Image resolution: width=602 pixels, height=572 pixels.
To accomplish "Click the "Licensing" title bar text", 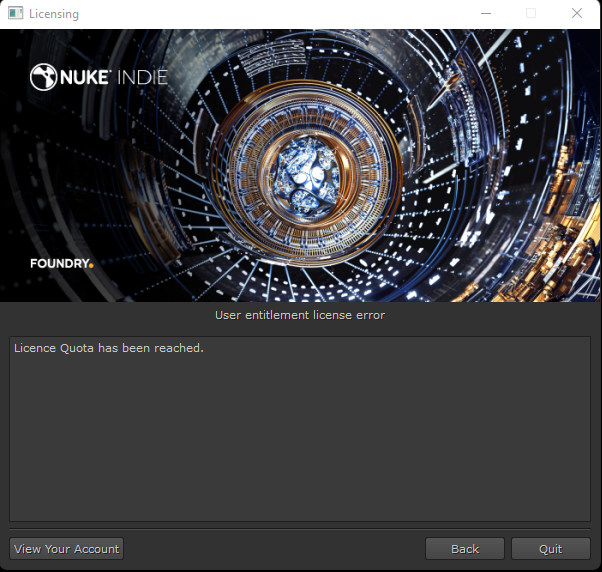I will [x=54, y=14].
